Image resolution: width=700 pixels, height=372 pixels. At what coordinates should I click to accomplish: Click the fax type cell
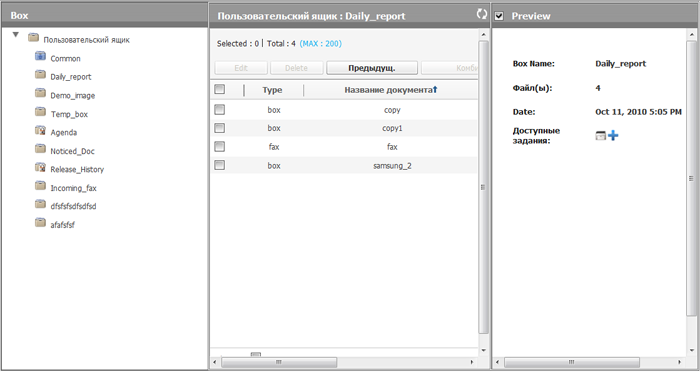point(274,147)
